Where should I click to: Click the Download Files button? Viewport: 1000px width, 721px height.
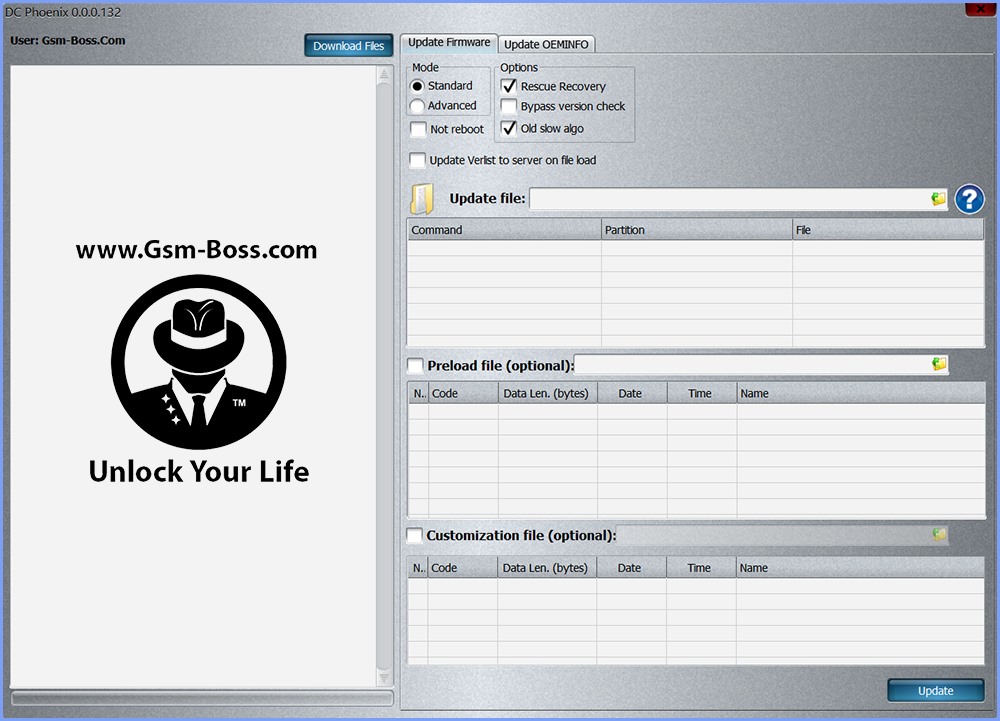(x=348, y=46)
